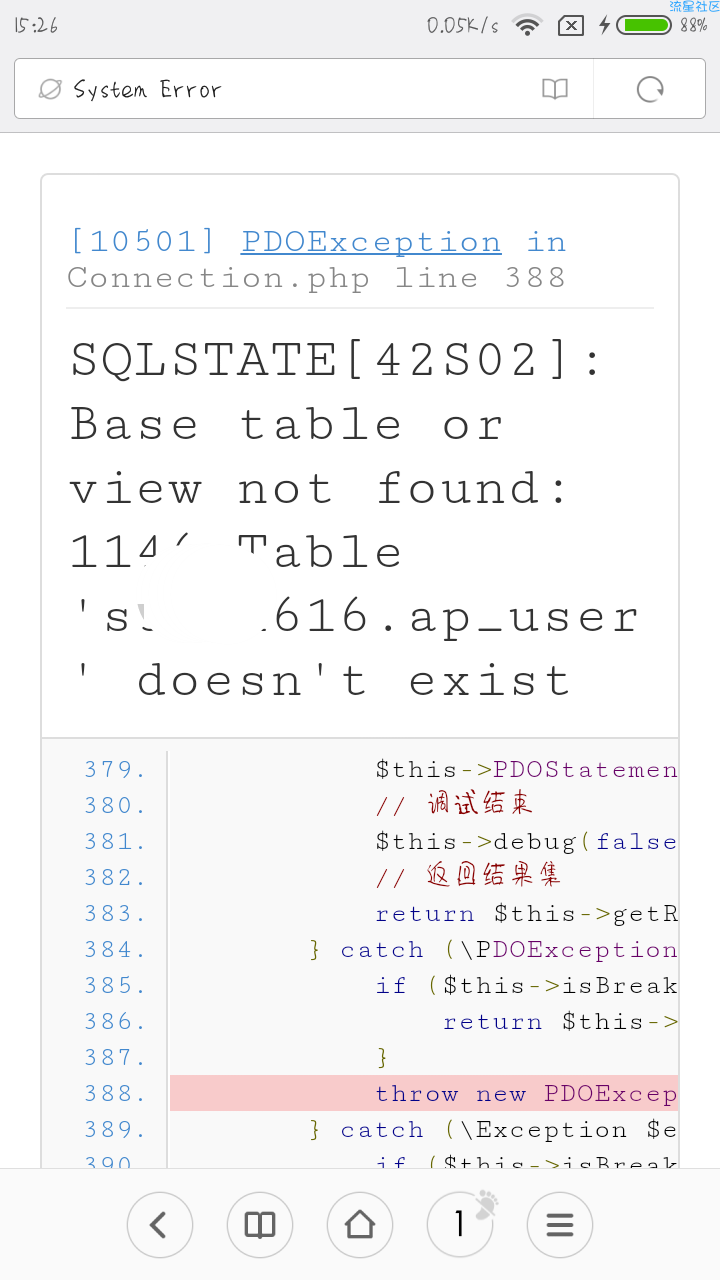
Task: Click the PDOException link
Action: (x=371, y=242)
